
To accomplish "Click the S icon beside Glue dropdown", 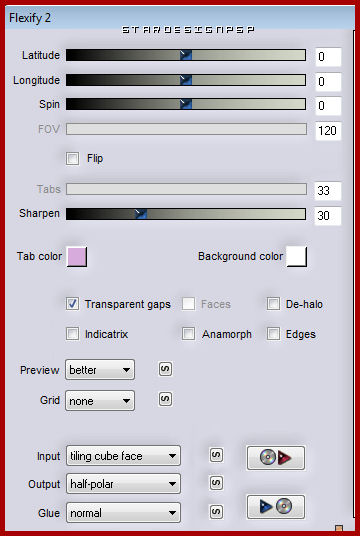I will click(216, 512).
